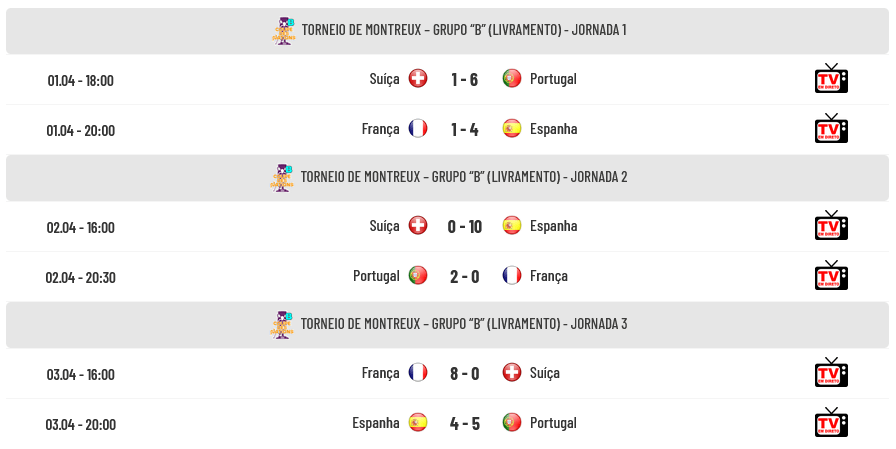The height and width of the screenshot is (449, 896).
Task: Click tournament logo in Jornada 1 header
Action: (x=284, y=31)
